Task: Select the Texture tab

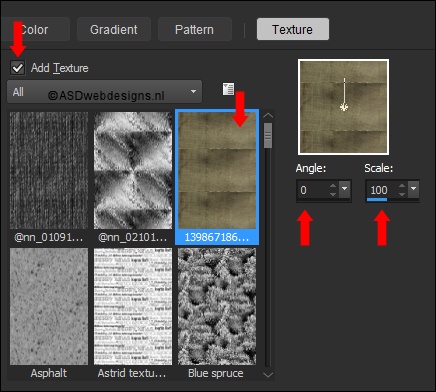Action: [x=292, y=29]
